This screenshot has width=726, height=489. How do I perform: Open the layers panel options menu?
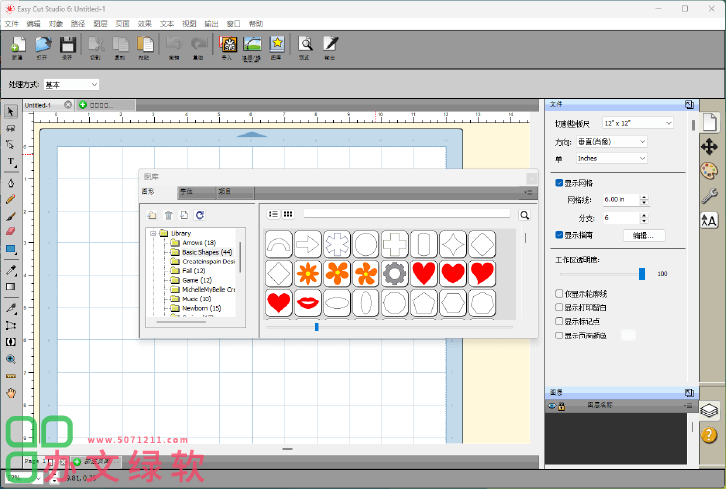click(689, 406)
